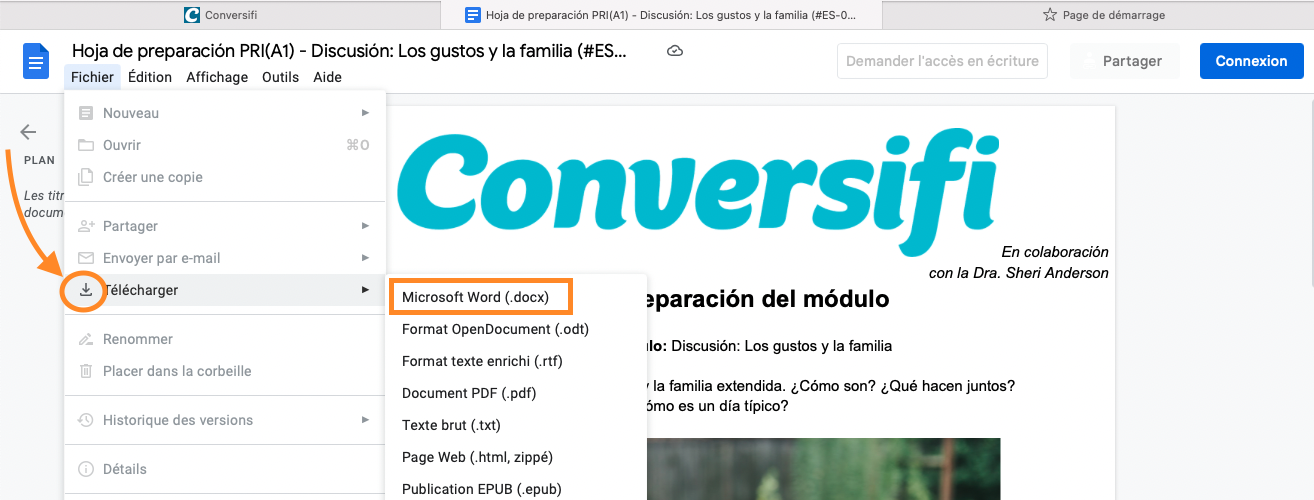Open the Édition menu
Viewport: 1314px width, 500px height.
point(150,77)
